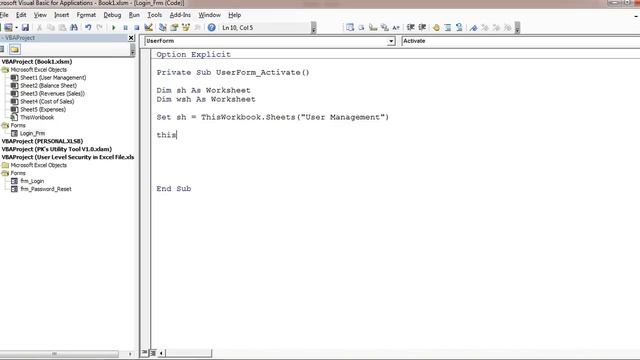This screenshot has height=360, width=640.
Task: Select VBAProject (Book1.xlsm) node
Action: pos(37,62)
